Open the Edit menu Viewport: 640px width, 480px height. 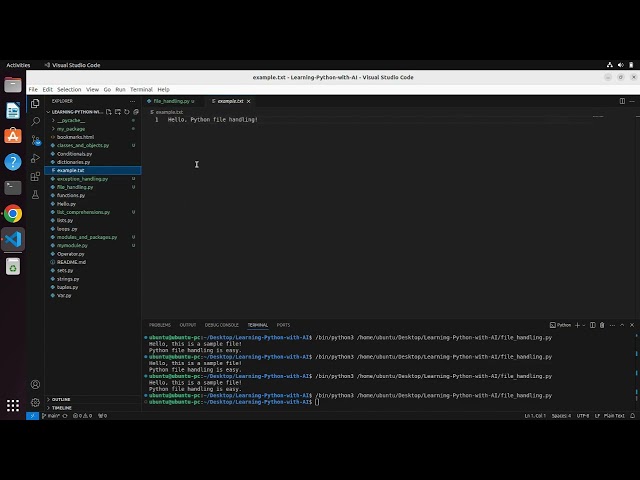pos(47,89)
